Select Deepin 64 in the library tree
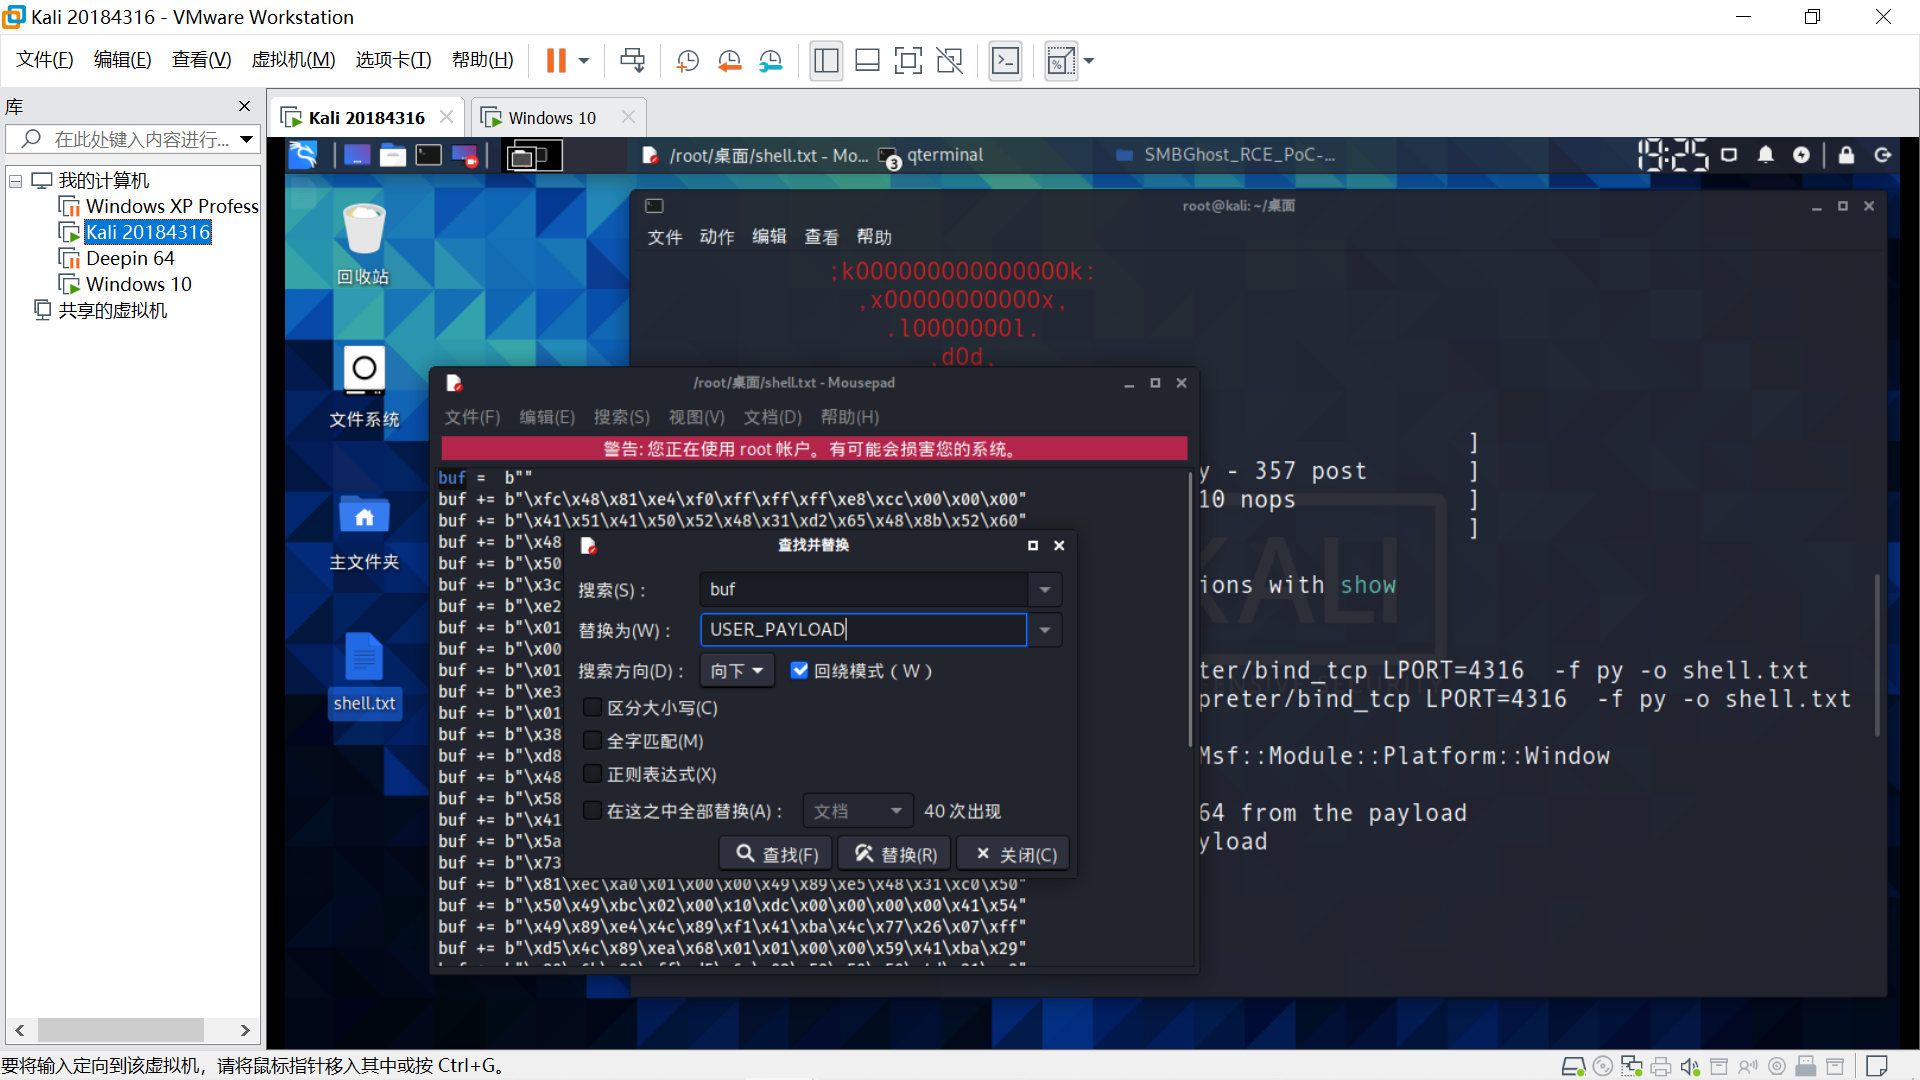Image resolution: width=1920 pixels, height=1080 pixels. (x=130, y=258)
